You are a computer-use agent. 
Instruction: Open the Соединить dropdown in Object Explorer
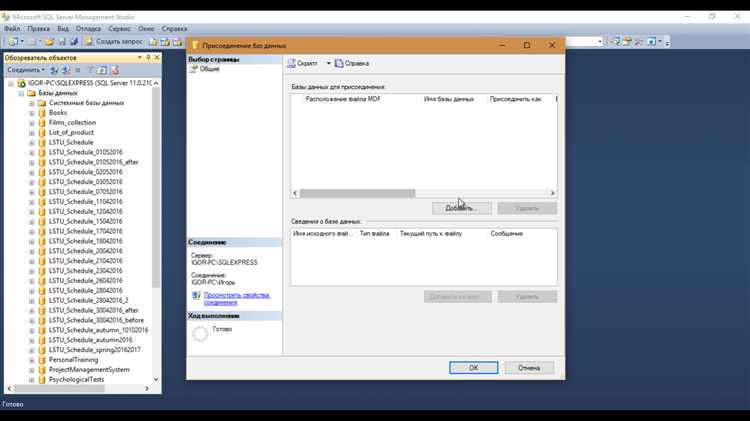tap(25, 70)
